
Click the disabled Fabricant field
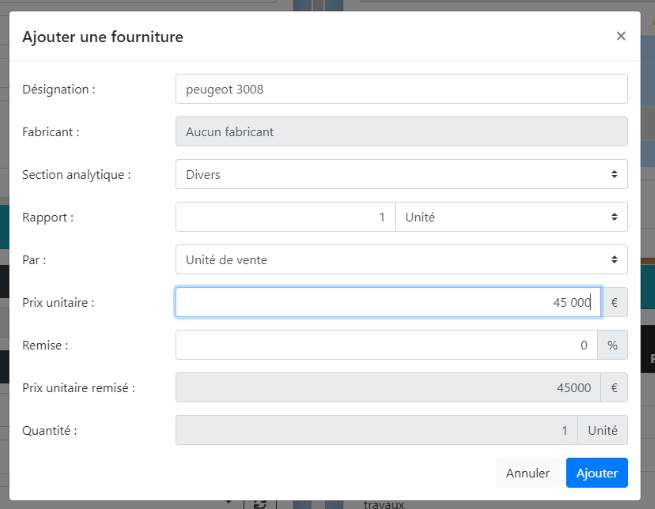[401, 132]
